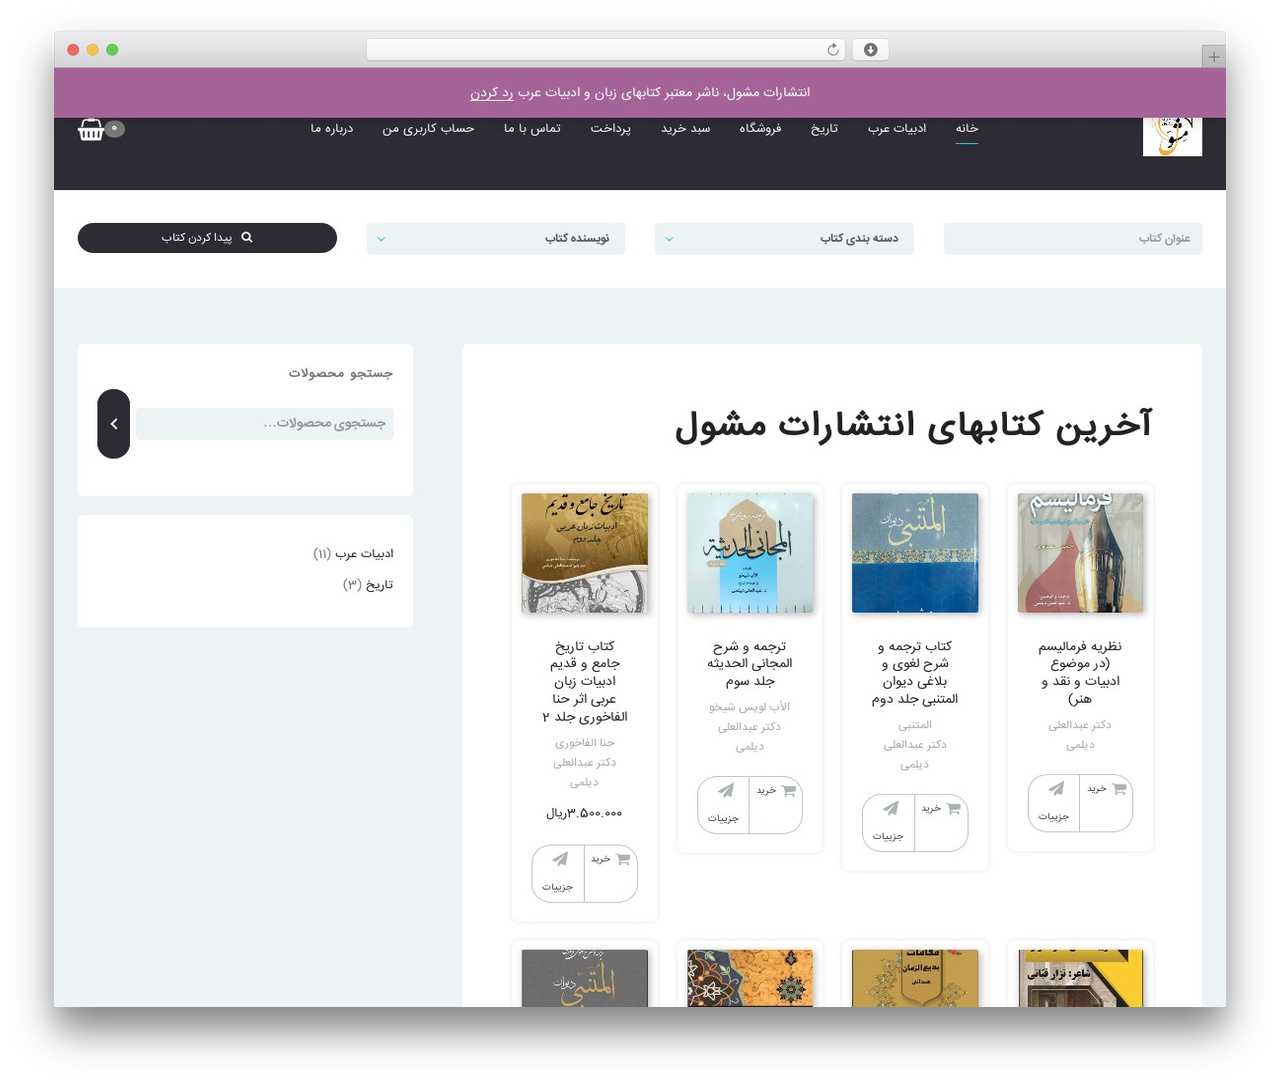The height and width of the screenshot is (1084, 1280).
Task: Click the عنوان کتاب input field
Action: click(1073, 239)
